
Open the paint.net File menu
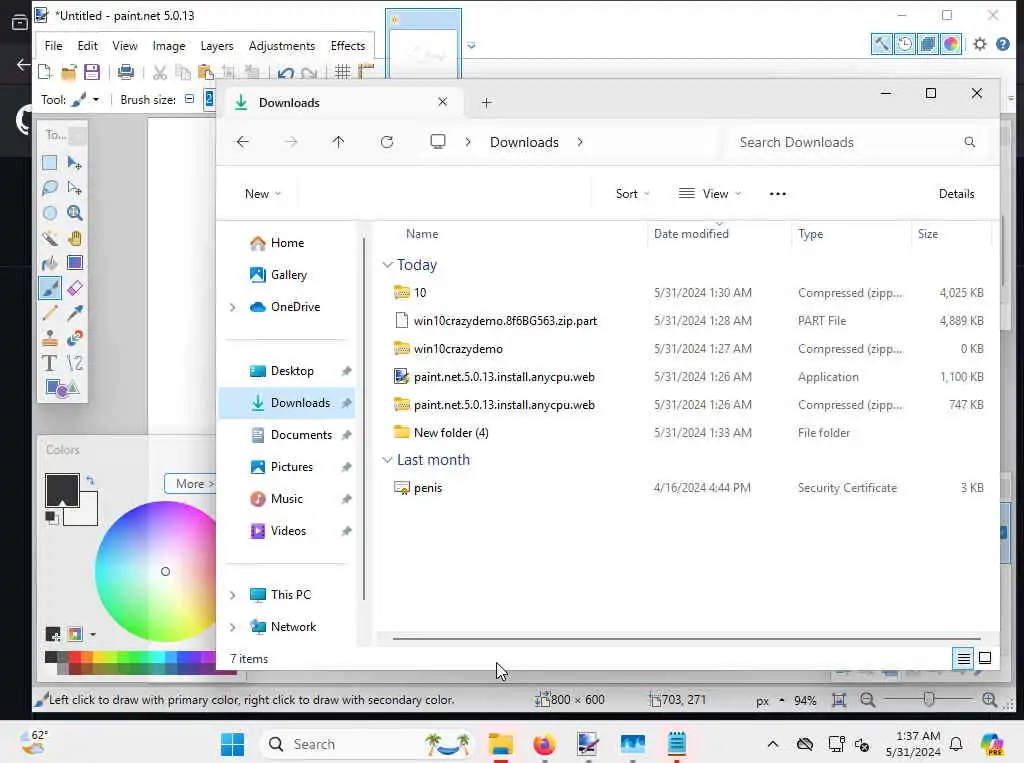click(54, 46)
